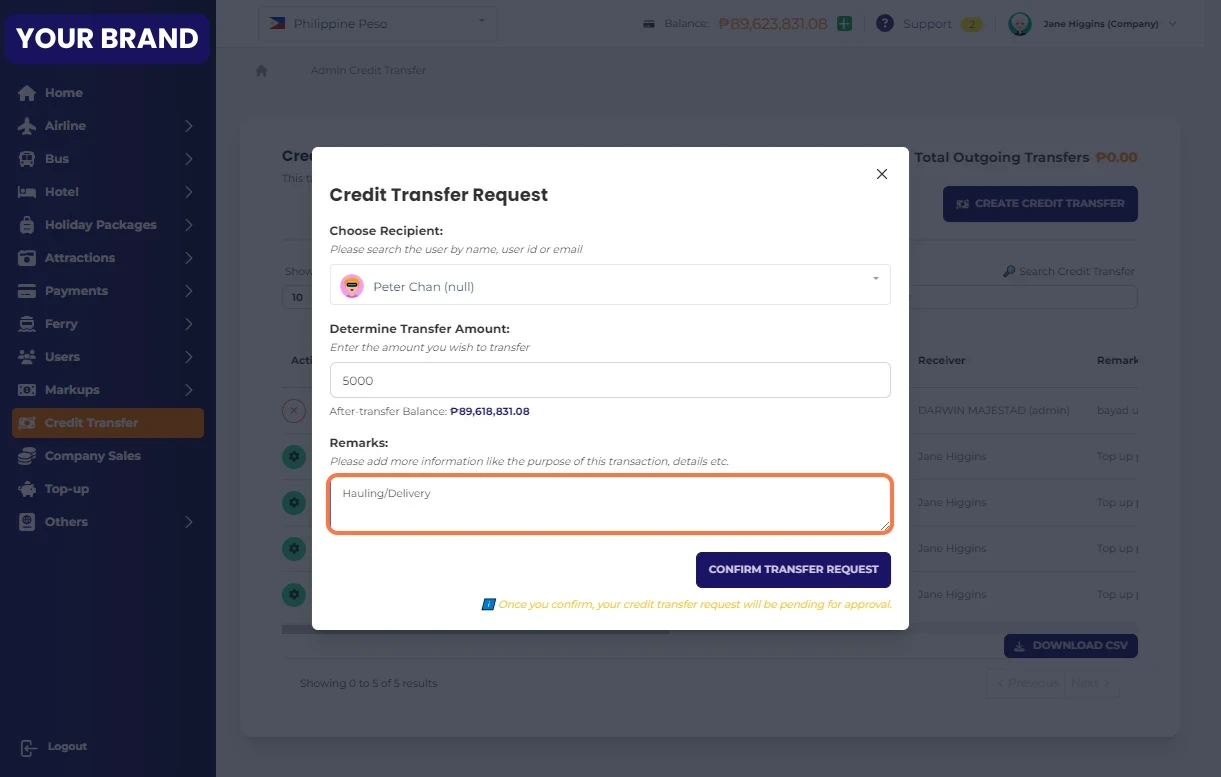Screen dimensions: 1221x777
Task: Click the Company Sales coins icon
Action: [27, 456]
